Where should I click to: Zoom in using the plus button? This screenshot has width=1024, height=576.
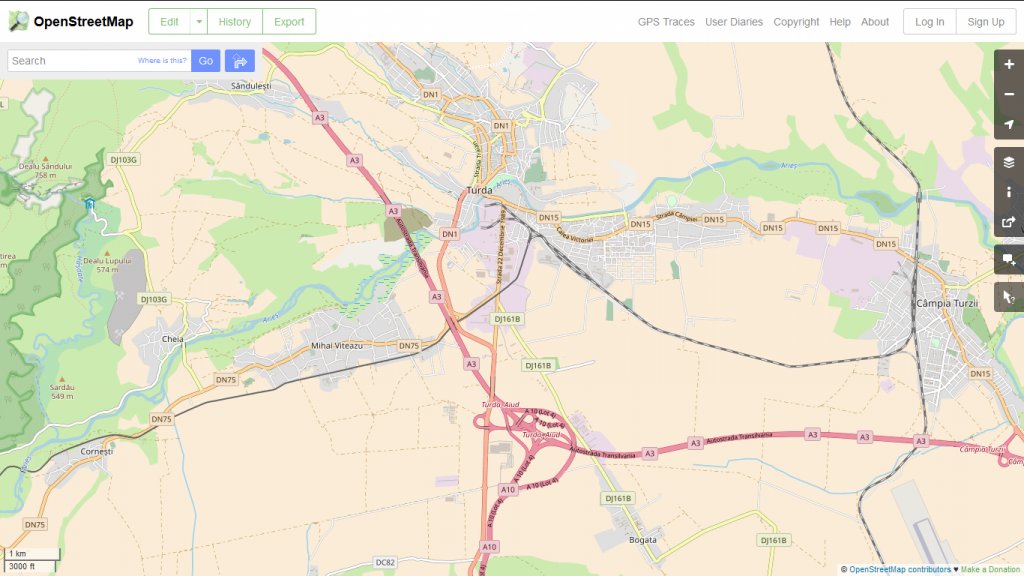tap(1008, 64)
